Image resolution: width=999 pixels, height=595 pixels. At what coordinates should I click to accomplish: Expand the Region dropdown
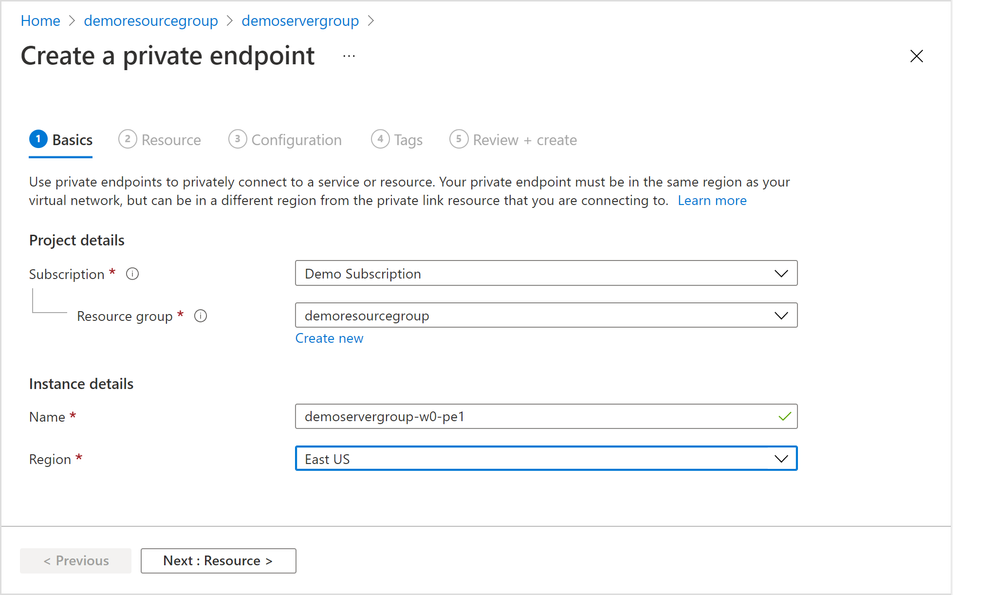click(546, 459)
